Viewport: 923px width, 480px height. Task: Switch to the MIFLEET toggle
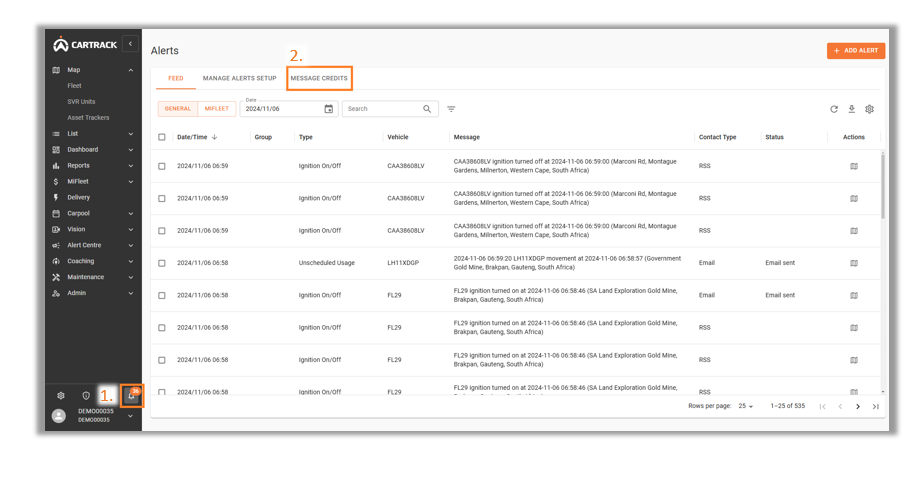pos(217,109)
